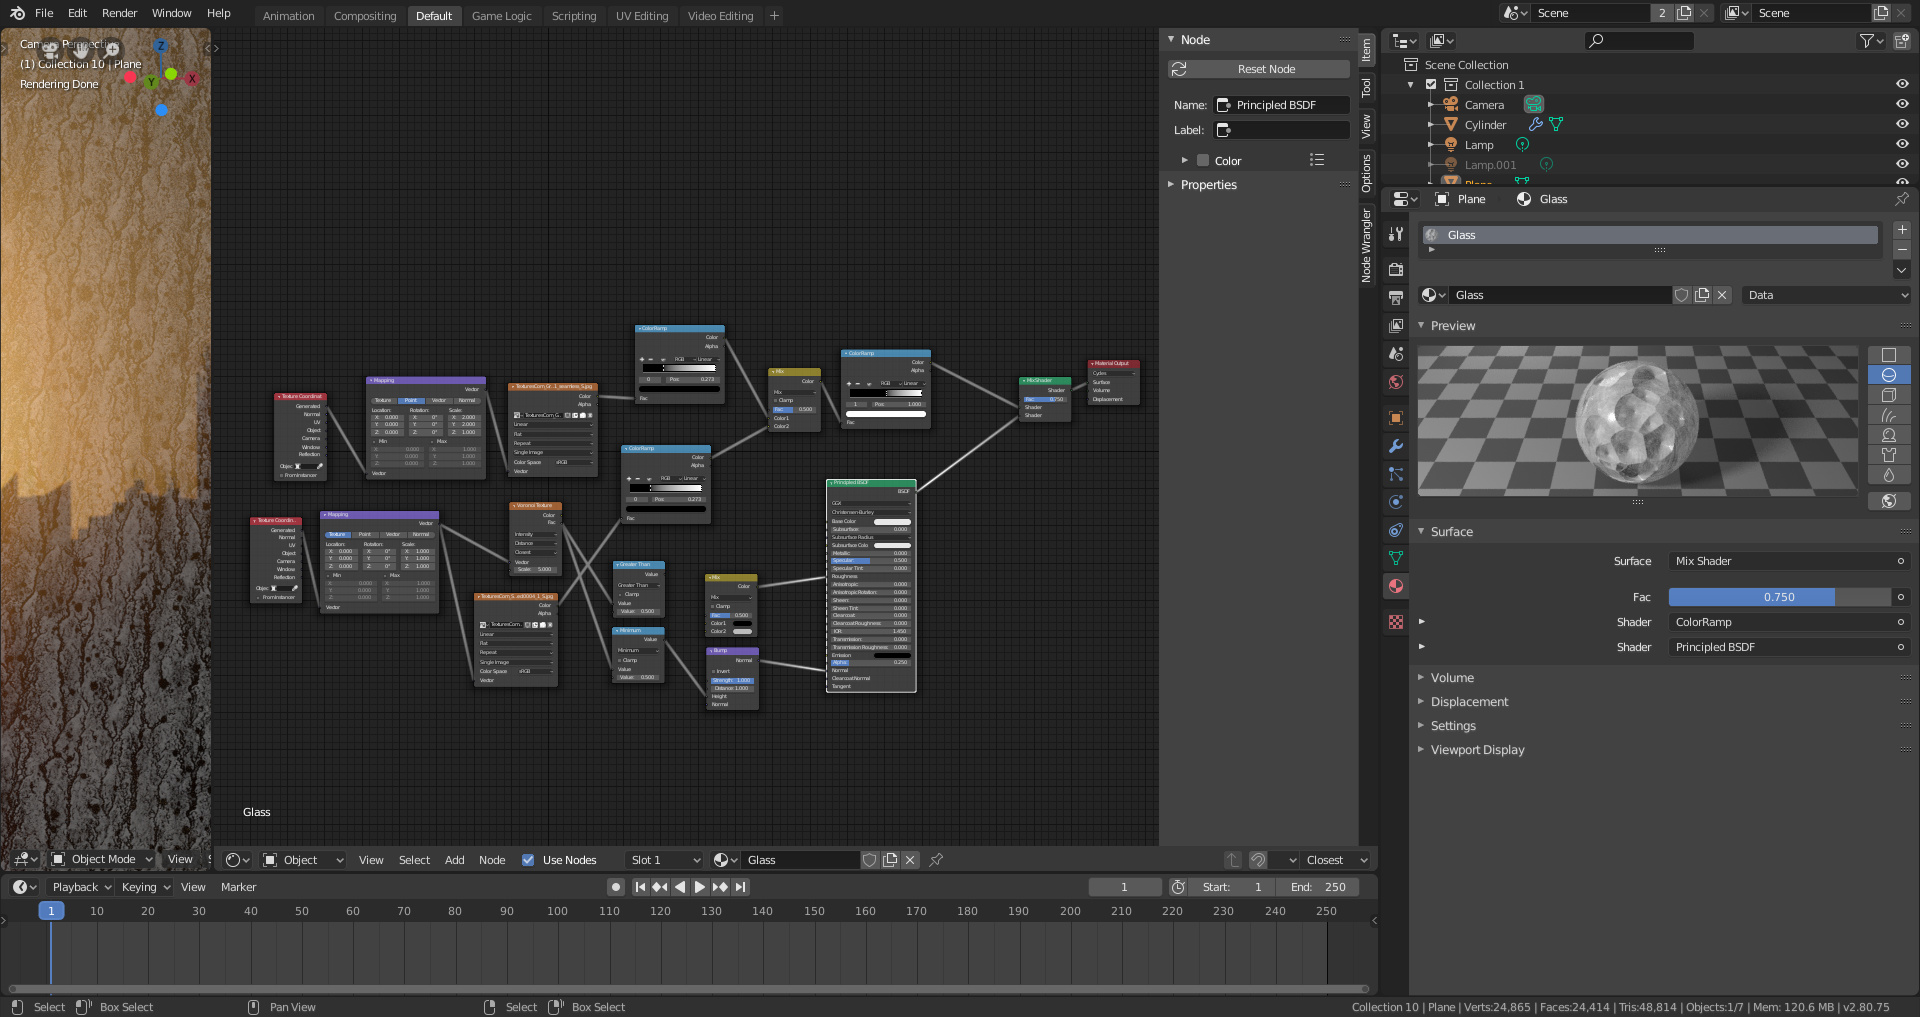This screenshot has width=1920, height=1017.
Task: Open the Object properties tab
Action: [1396, 418]
